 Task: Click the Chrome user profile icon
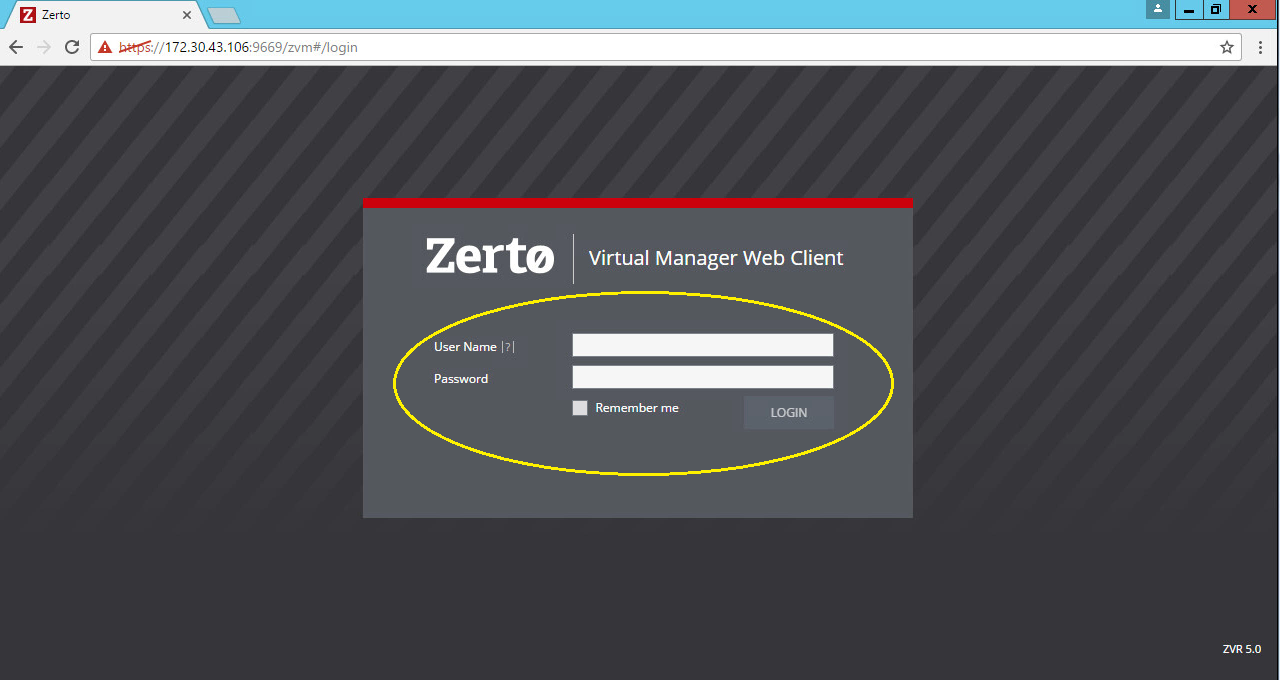click(x=1158, y=9)
